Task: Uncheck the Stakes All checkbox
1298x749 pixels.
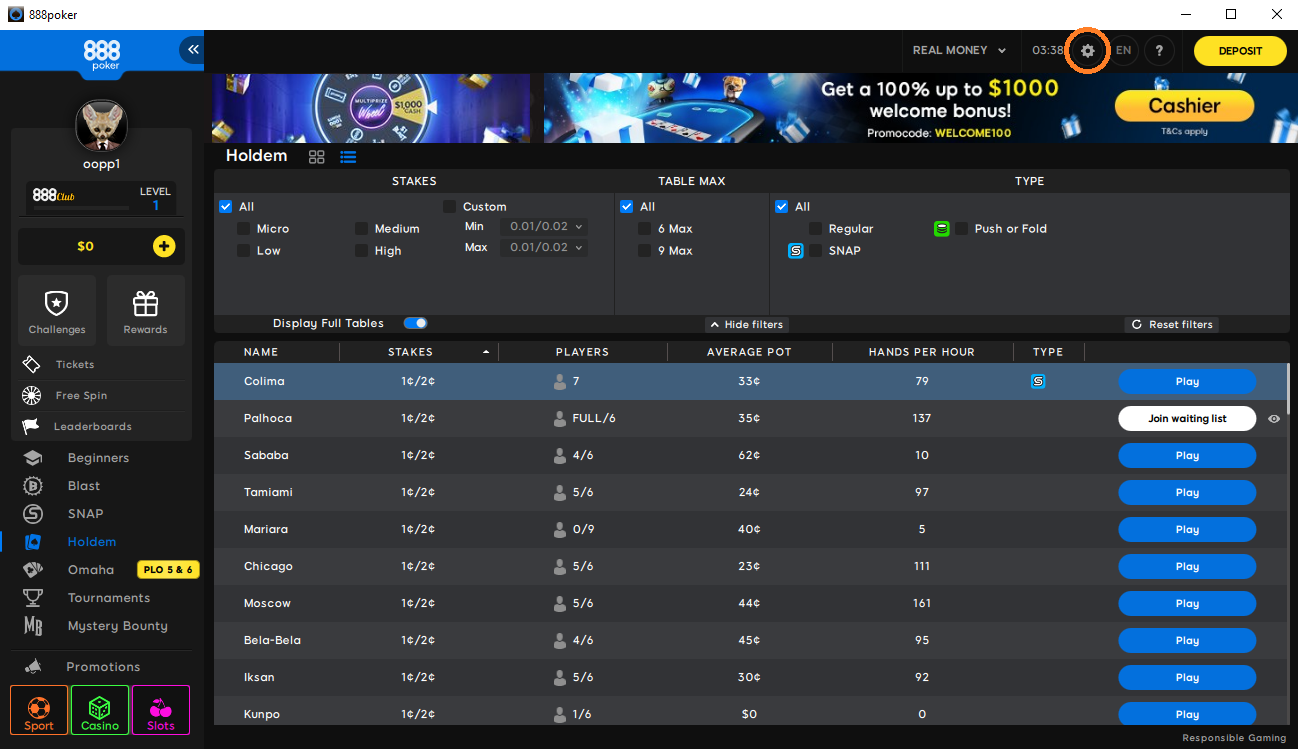Action: point(226,206)
